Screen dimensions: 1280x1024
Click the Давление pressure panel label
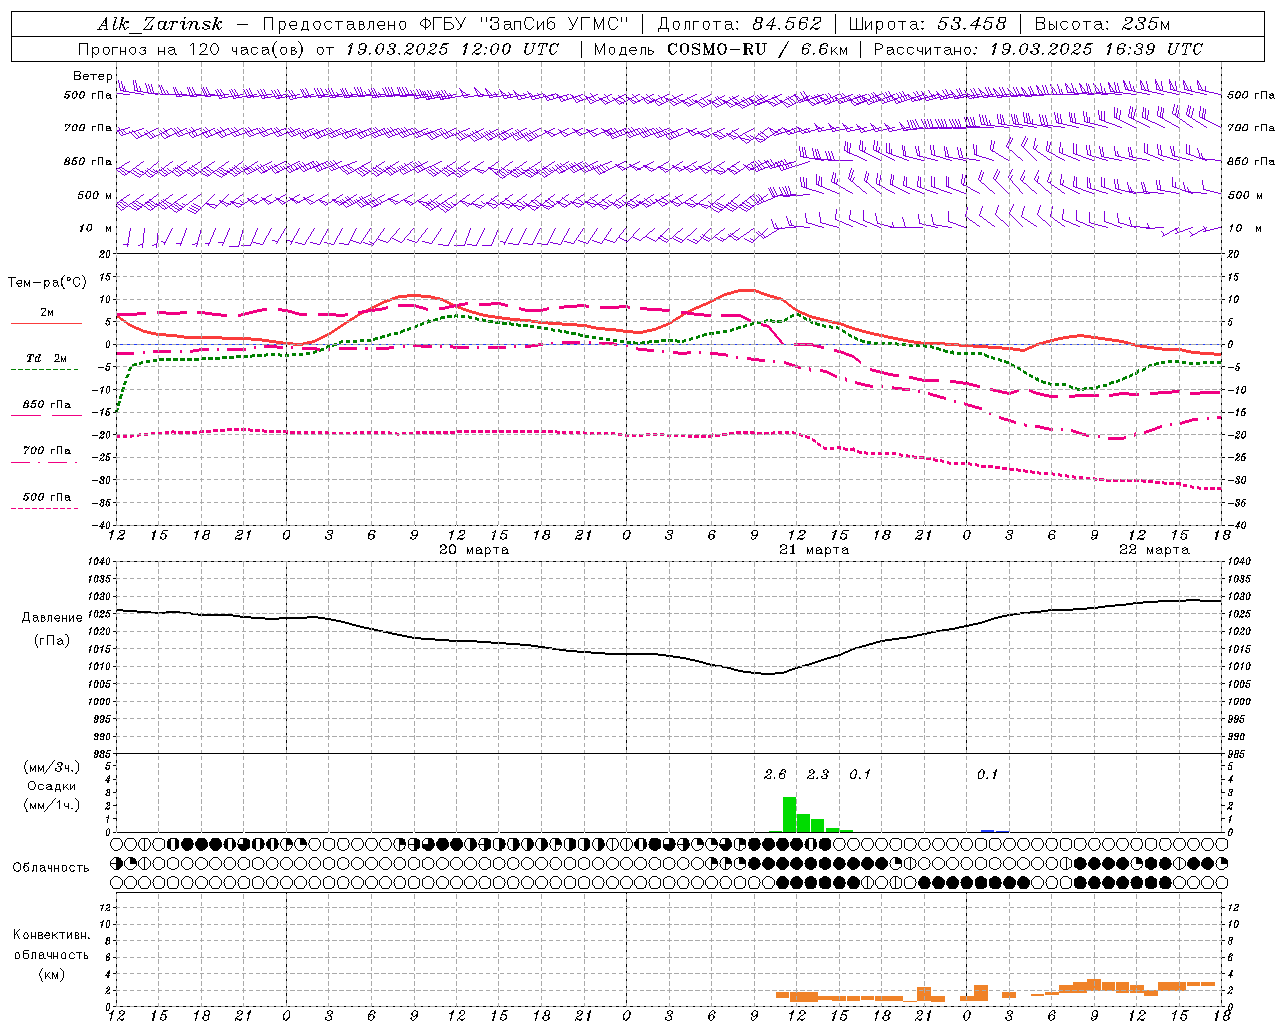[53, 618]
